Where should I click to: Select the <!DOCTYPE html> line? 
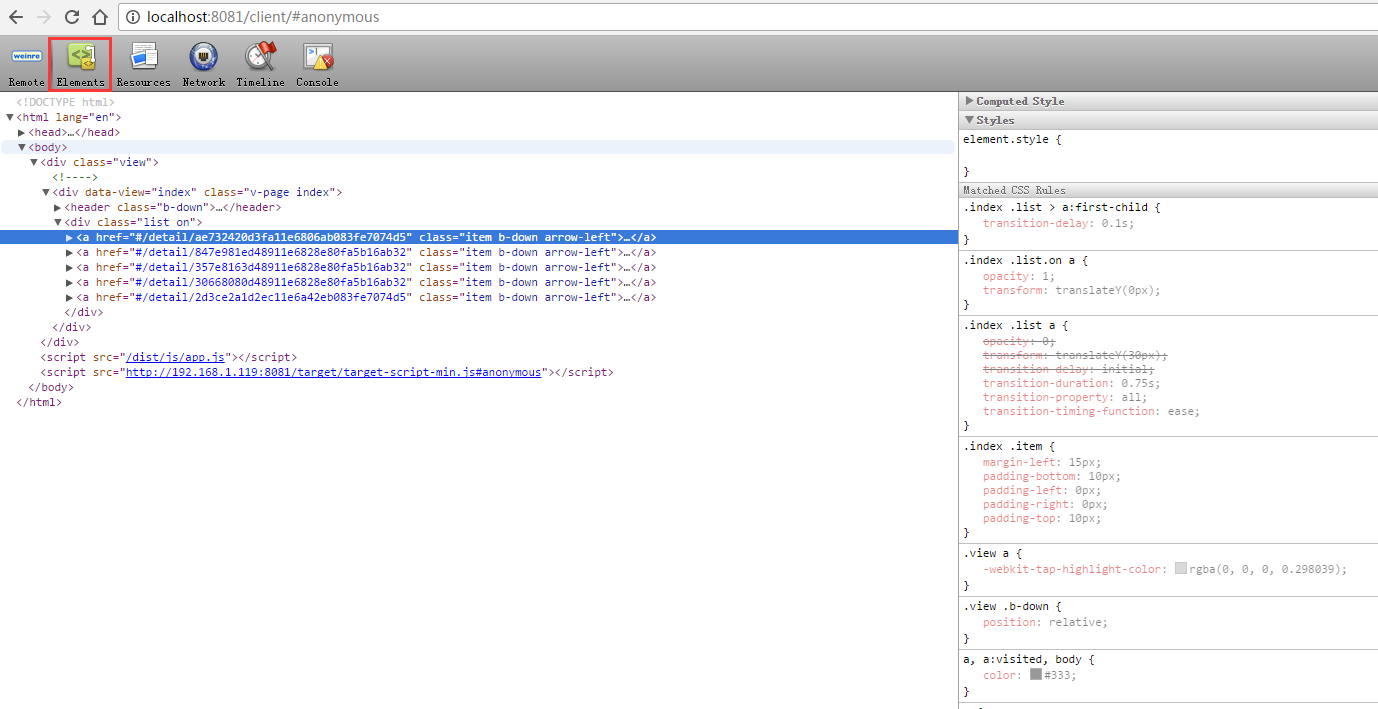(66, 102)
